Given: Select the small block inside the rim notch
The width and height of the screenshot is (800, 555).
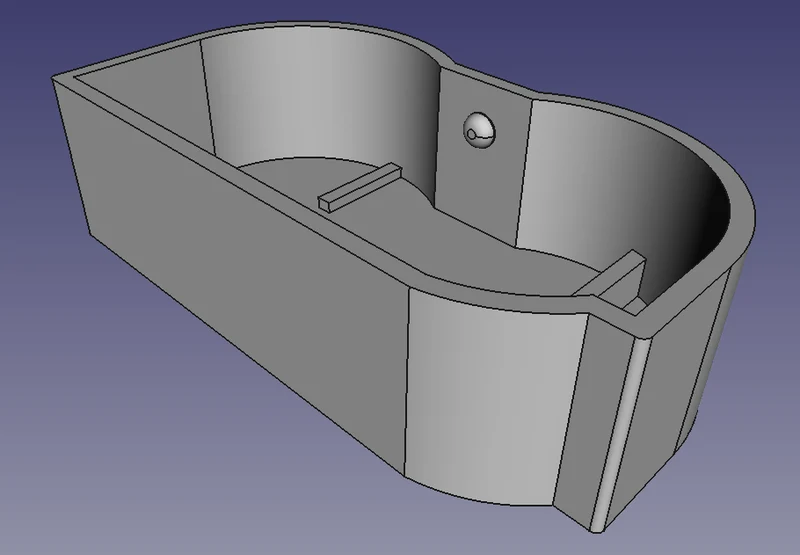Looking at the screenshot, I should [637, 306].
